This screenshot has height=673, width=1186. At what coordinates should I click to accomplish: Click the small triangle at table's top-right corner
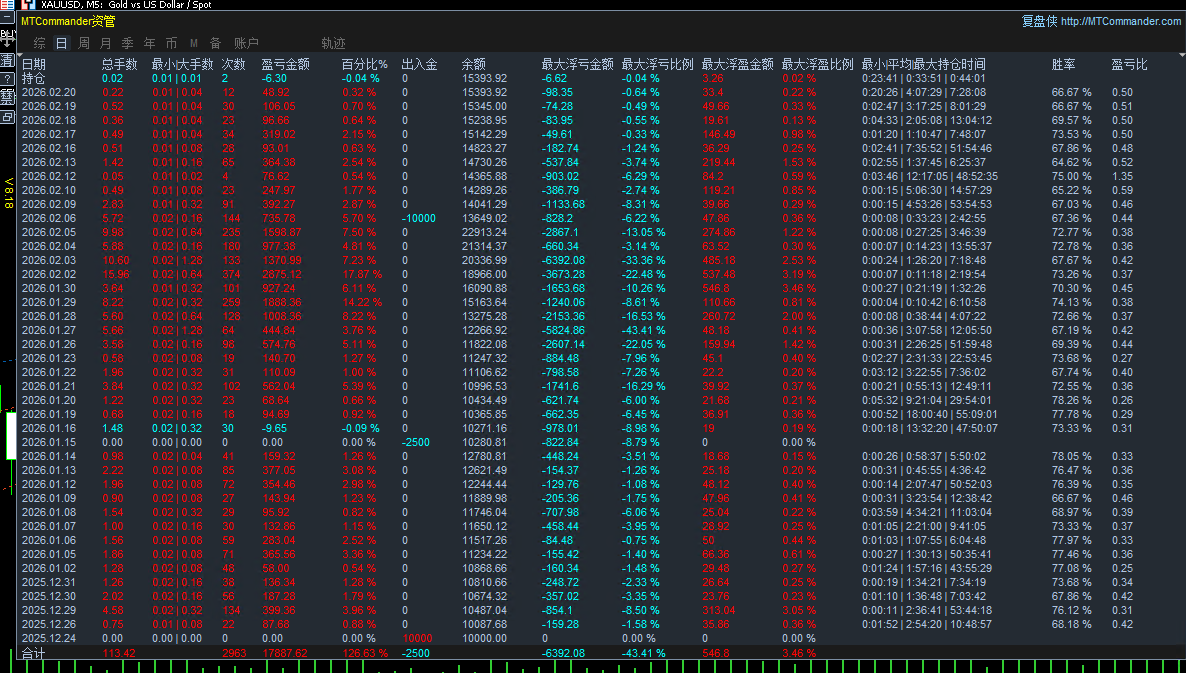[1182, 54]
